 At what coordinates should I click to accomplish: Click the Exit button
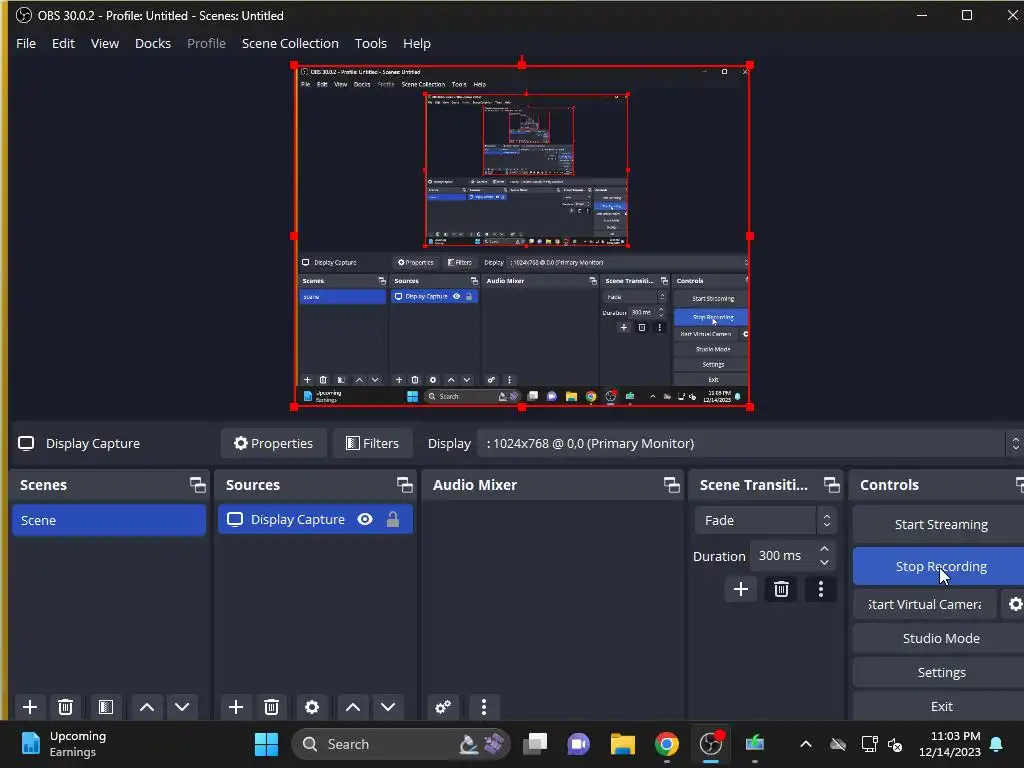(x=940, y=706)
